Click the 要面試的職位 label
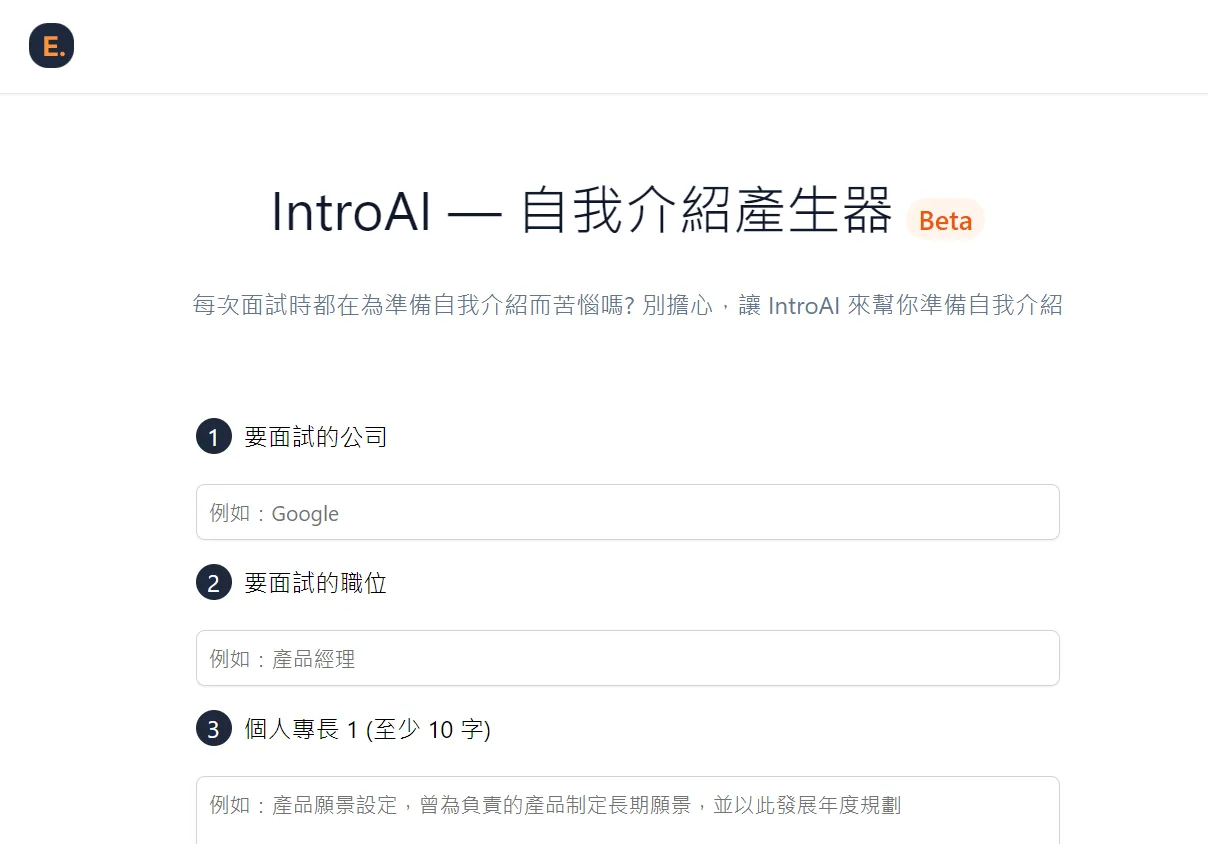Screen dimensions: 1208x844 (x=315, y=583)
